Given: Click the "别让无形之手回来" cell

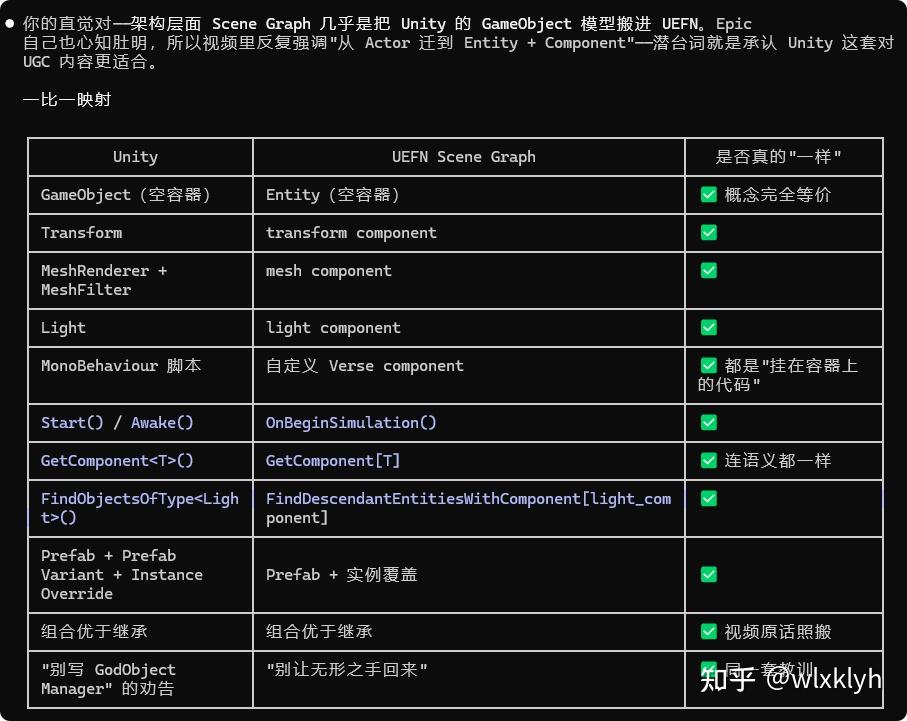Looking at the screenshot, I should 469,679.
